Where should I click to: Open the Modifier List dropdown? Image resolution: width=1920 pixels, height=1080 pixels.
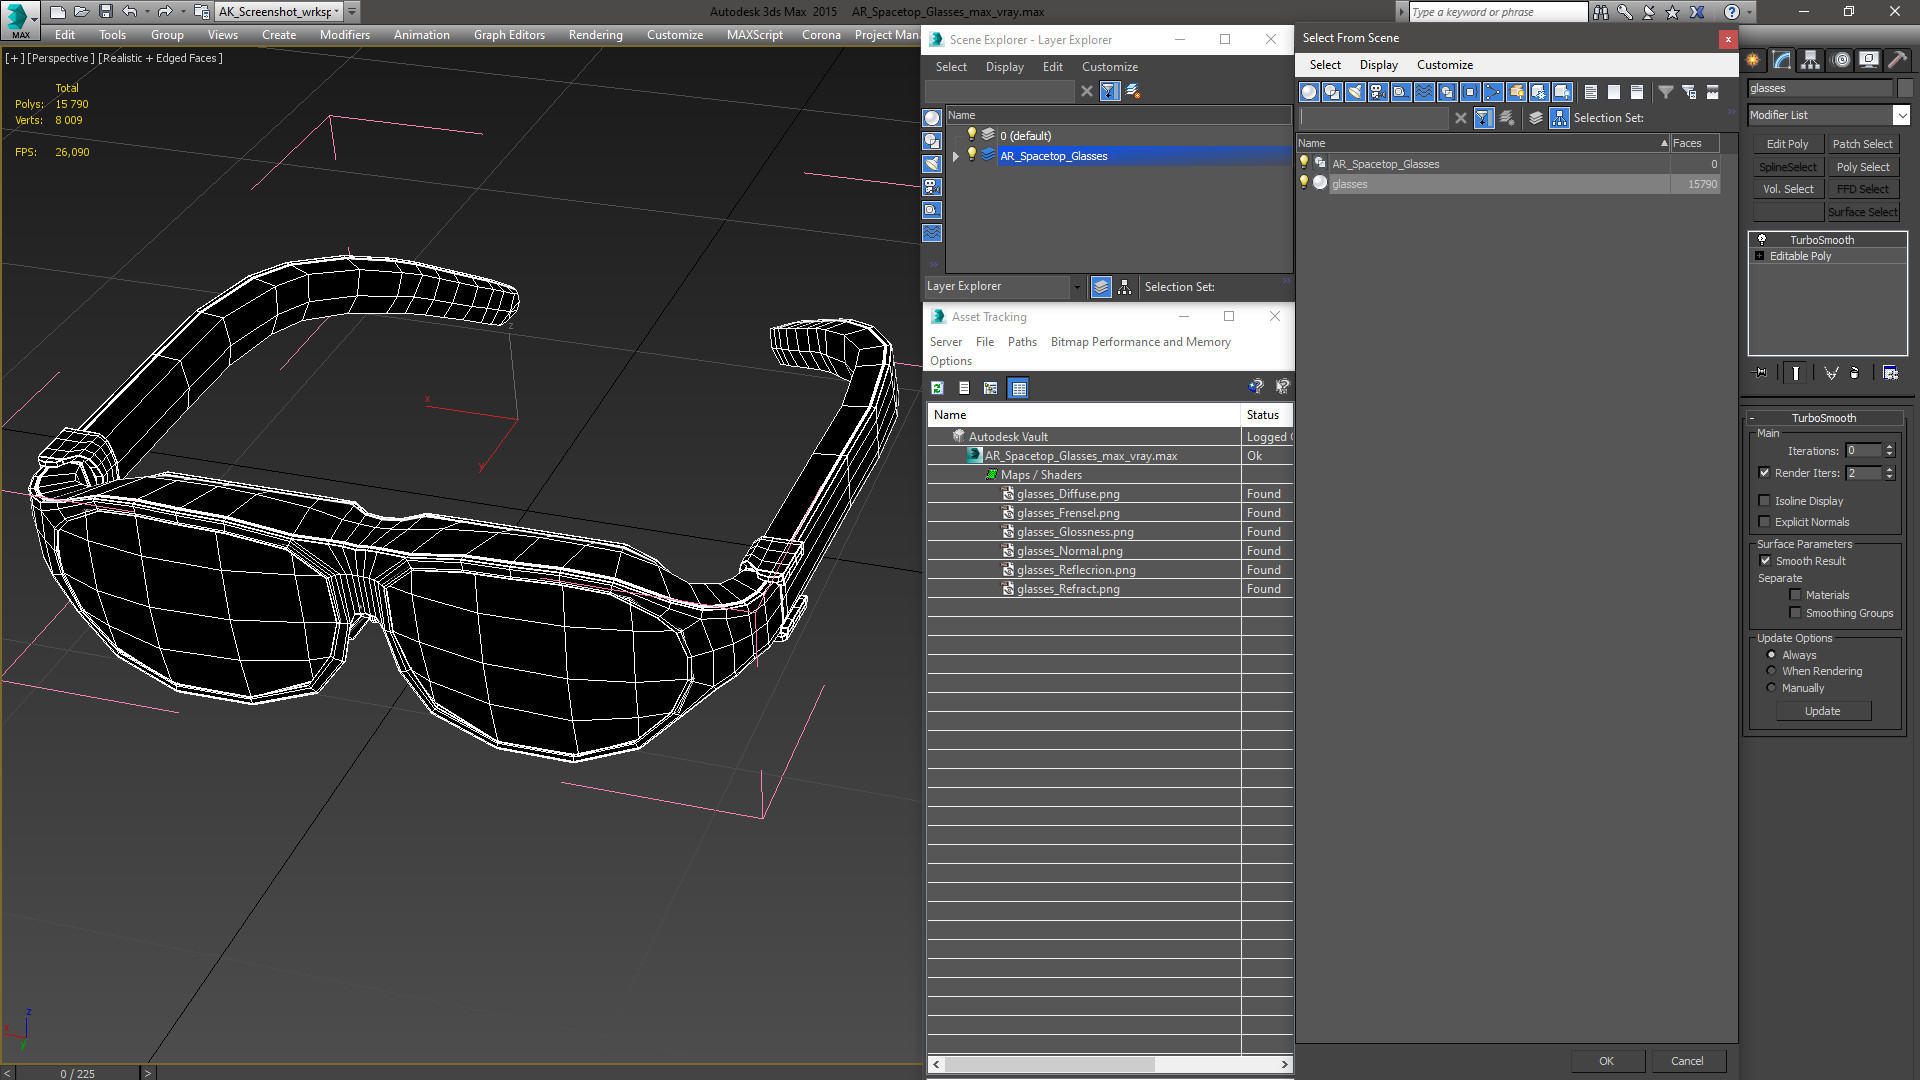tap(1901, 115)
